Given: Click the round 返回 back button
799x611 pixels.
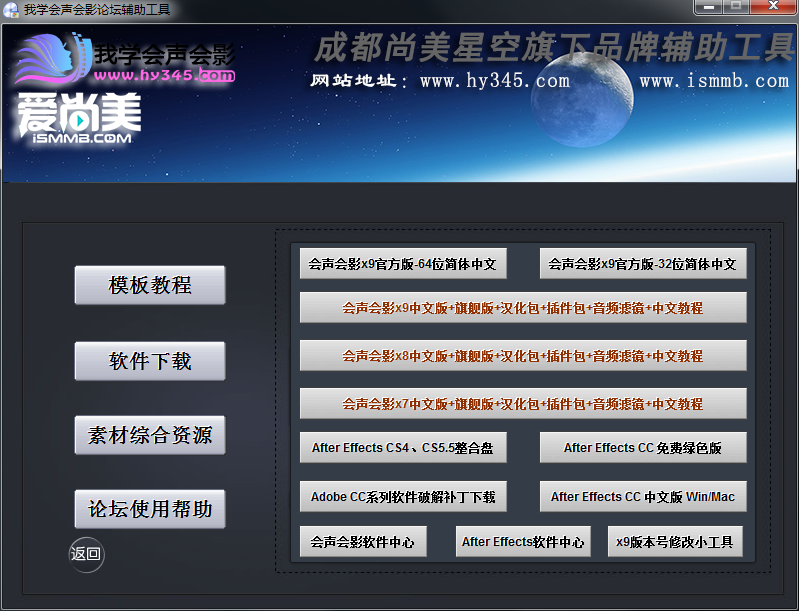Looking at the screenshot, I should click(86, 554).
